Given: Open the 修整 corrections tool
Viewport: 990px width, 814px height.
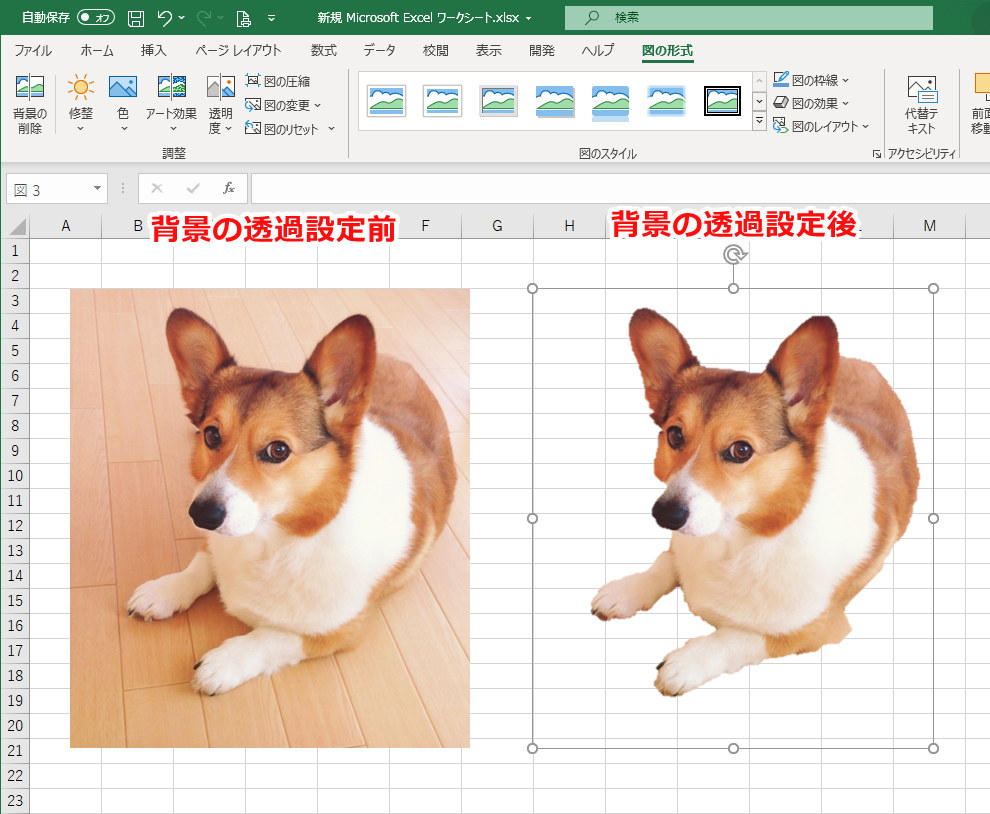Looking at the screenshot, I should pos(80,104).
